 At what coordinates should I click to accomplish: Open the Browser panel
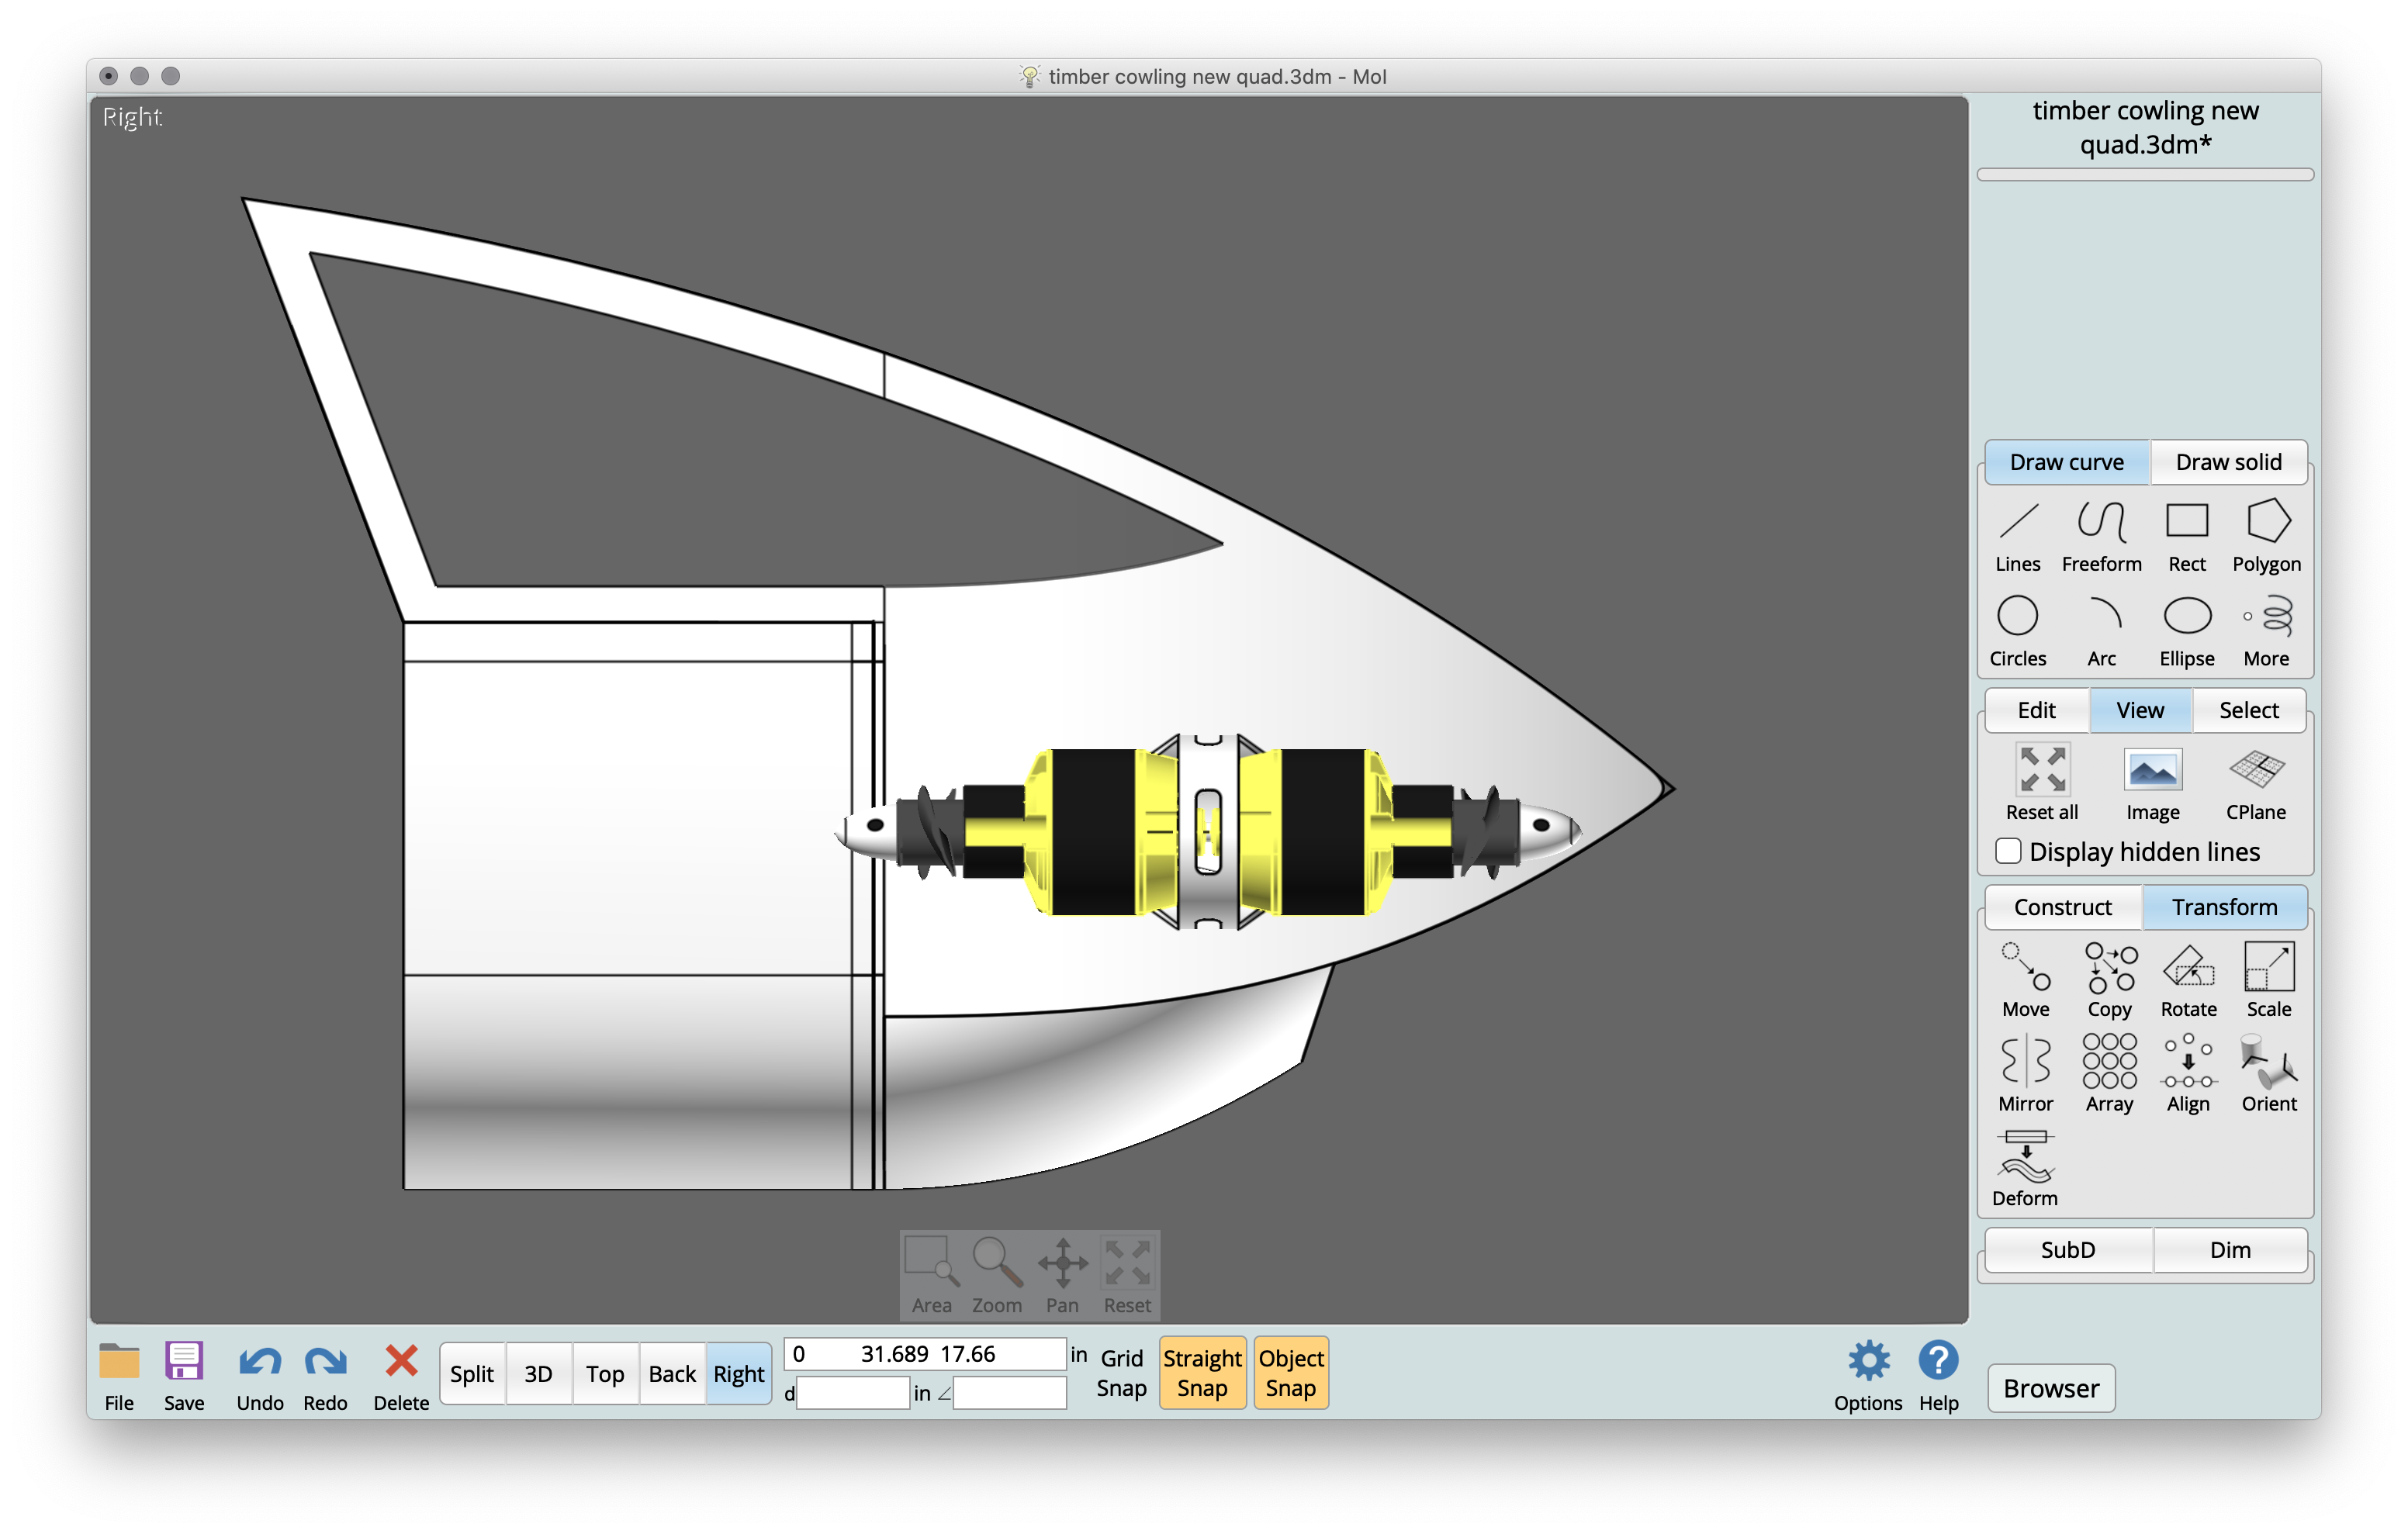click(2050, 1388)
